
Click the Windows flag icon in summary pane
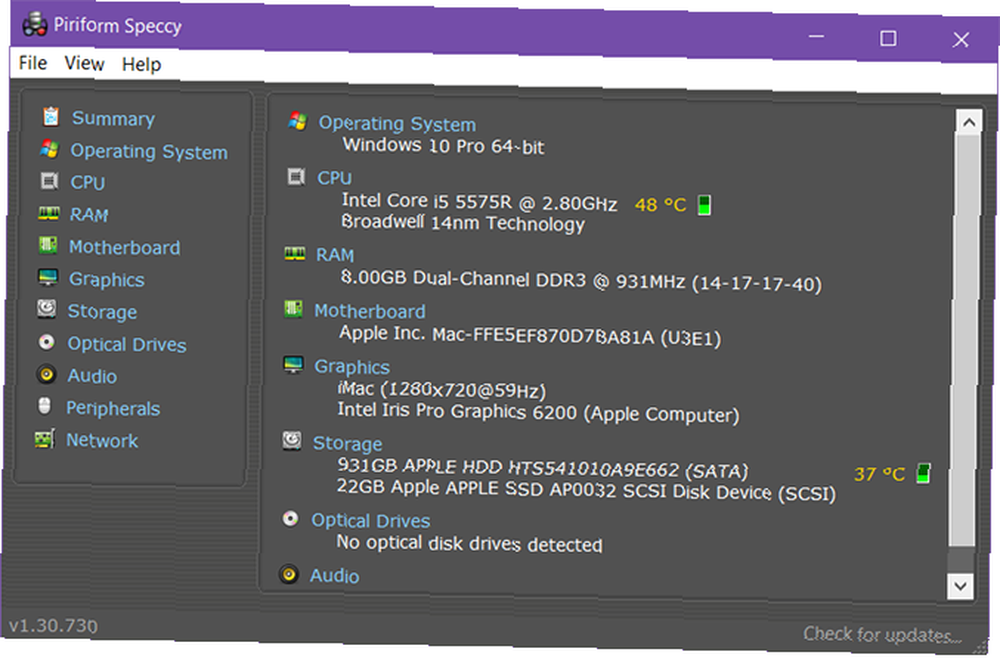click(x=298, y=120)
